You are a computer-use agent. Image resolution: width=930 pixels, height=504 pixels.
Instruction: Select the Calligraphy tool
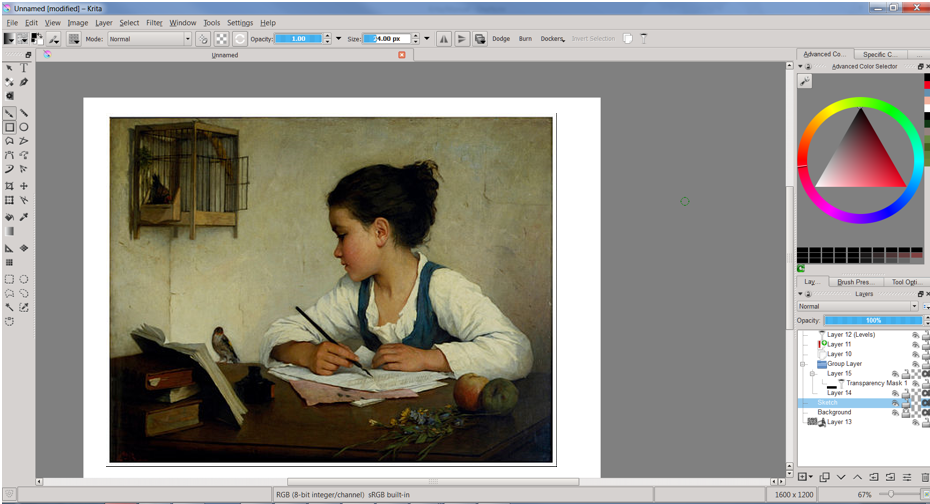tap(24, 82)
